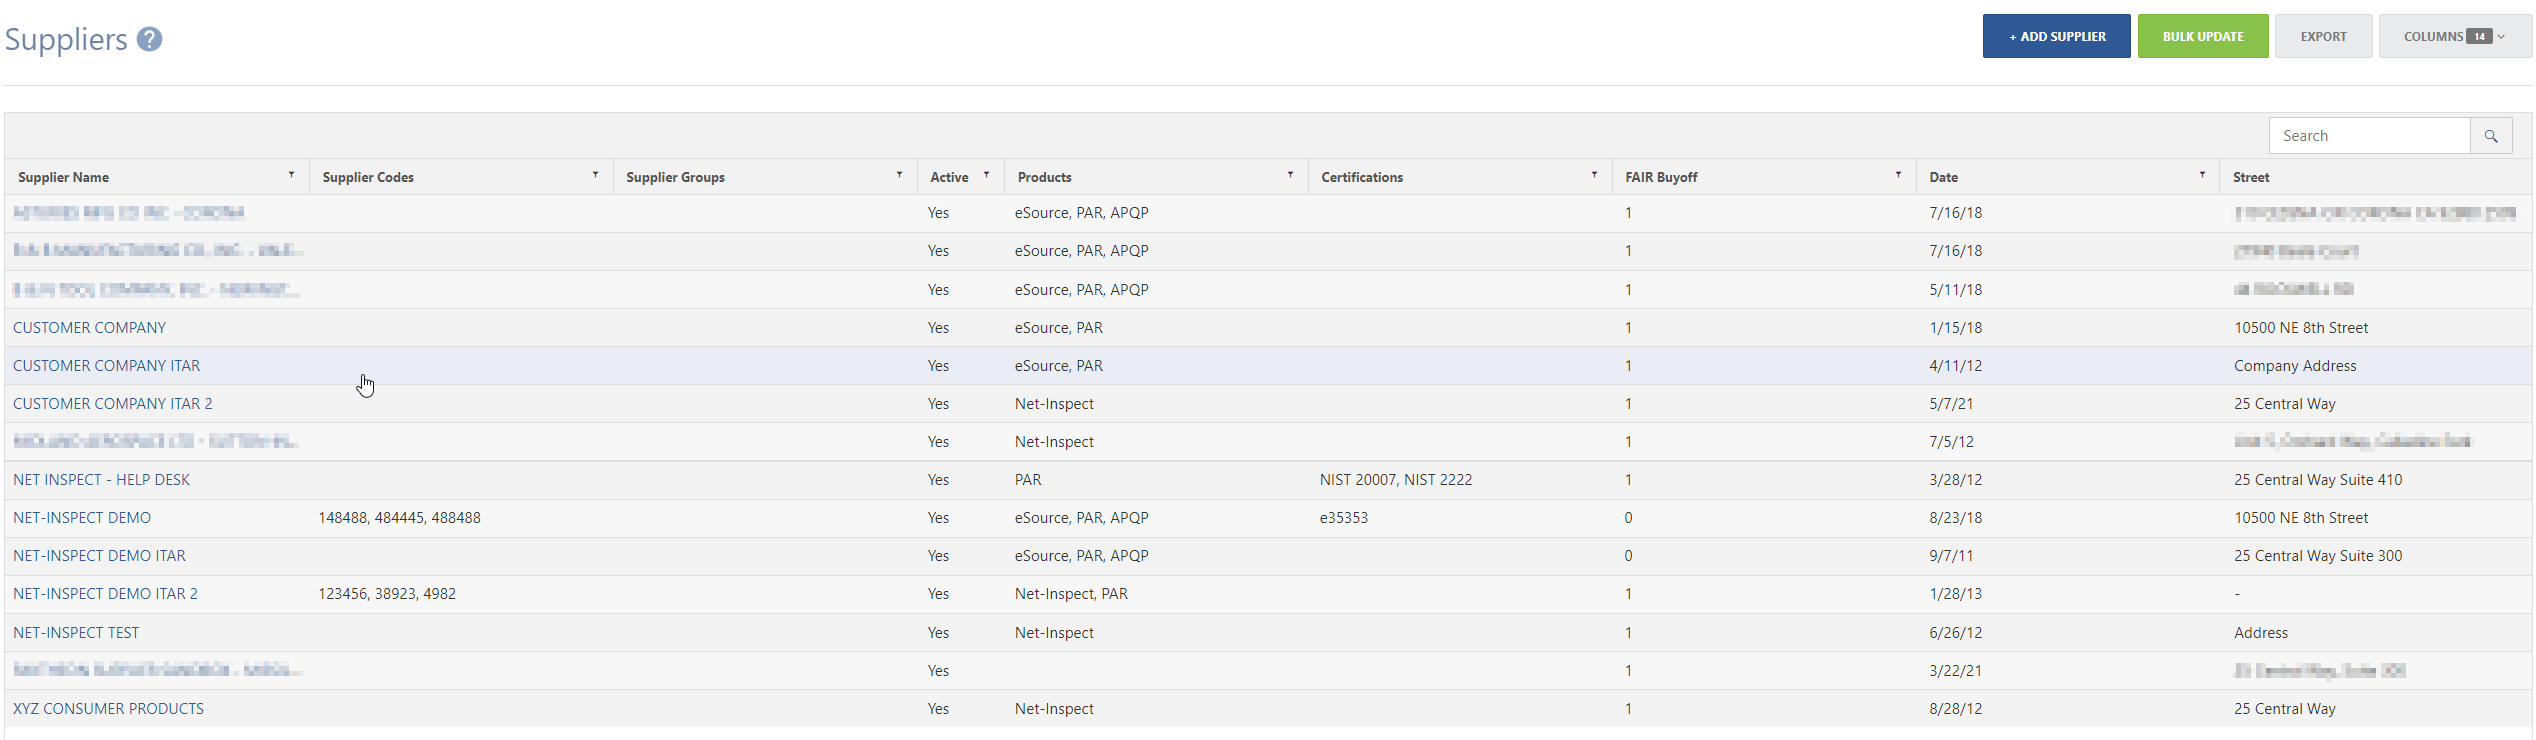Expand the Columns 14 dropdown
The height and width of the screenshot is (740, 2536).
pos(2455,37)
